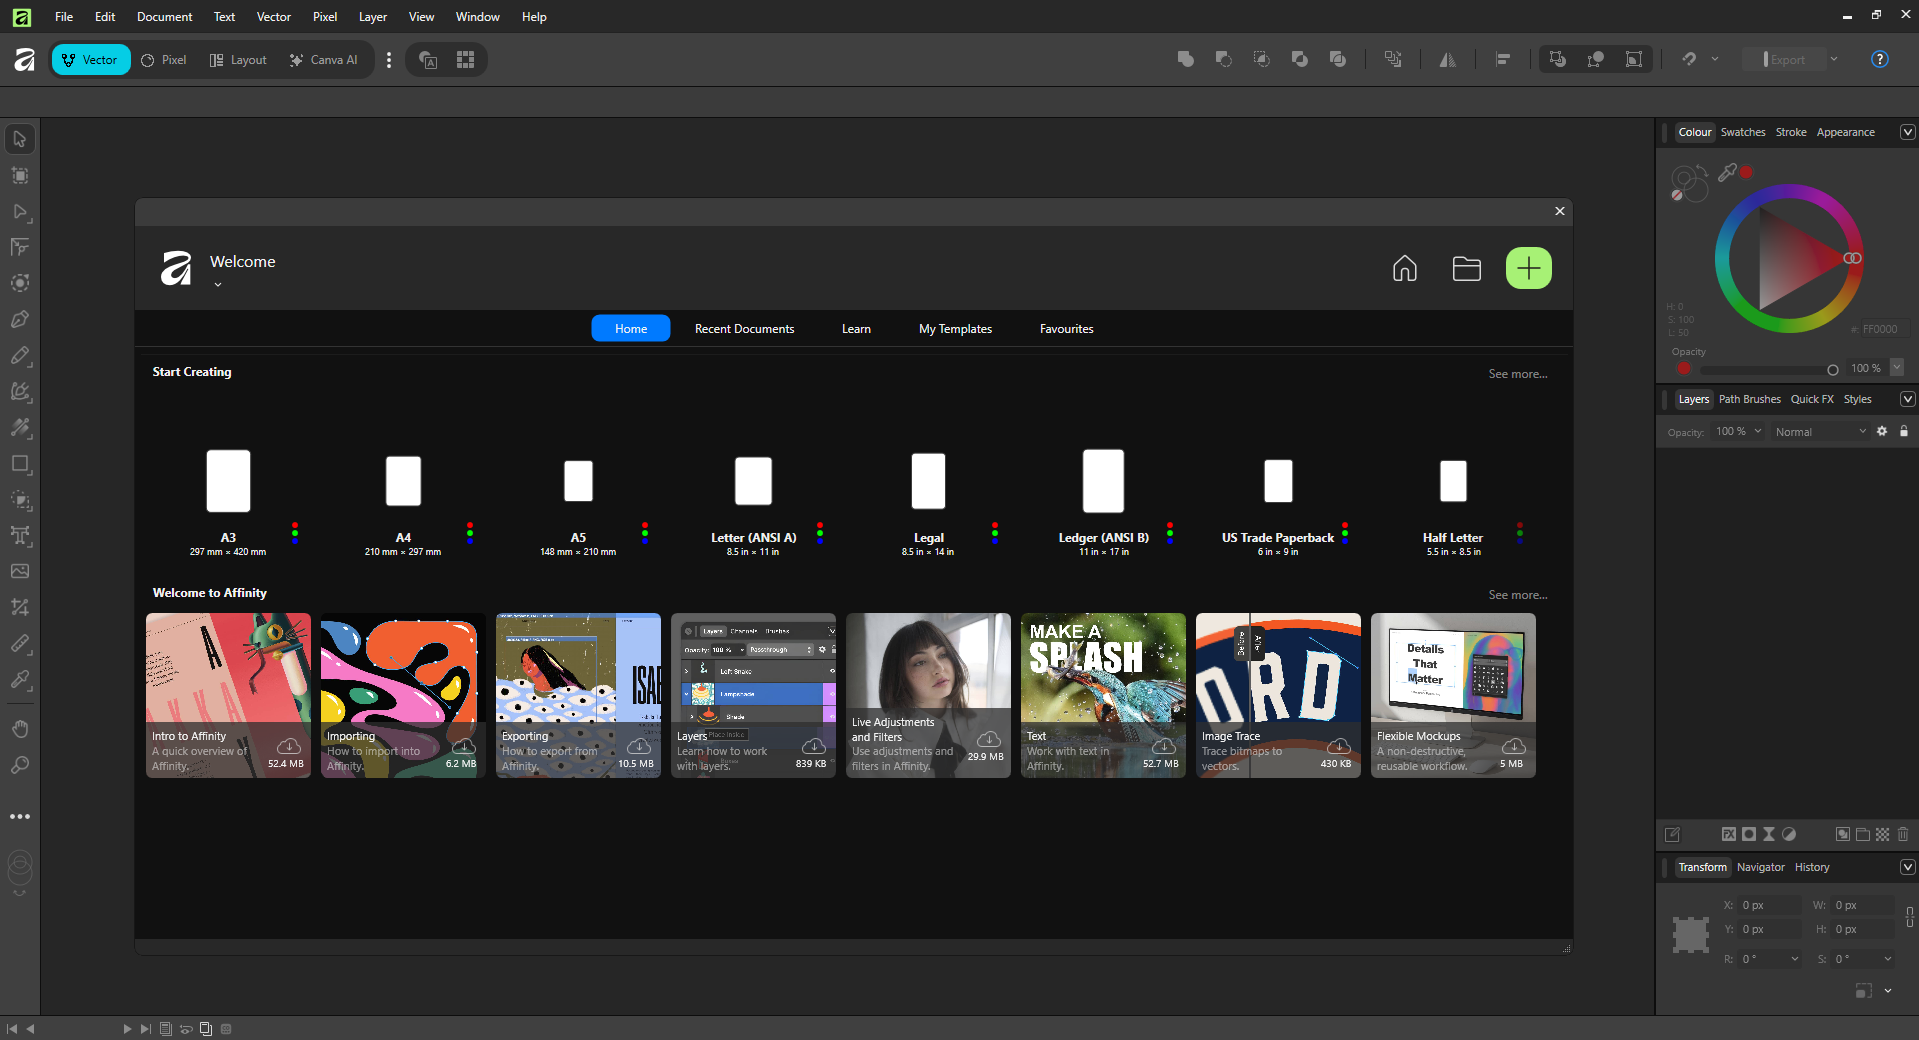The width and height of the screenshot is (1919, 1040).
Task: Choose the A4 page preset thumbnail
Action: [x=403, y=481]
